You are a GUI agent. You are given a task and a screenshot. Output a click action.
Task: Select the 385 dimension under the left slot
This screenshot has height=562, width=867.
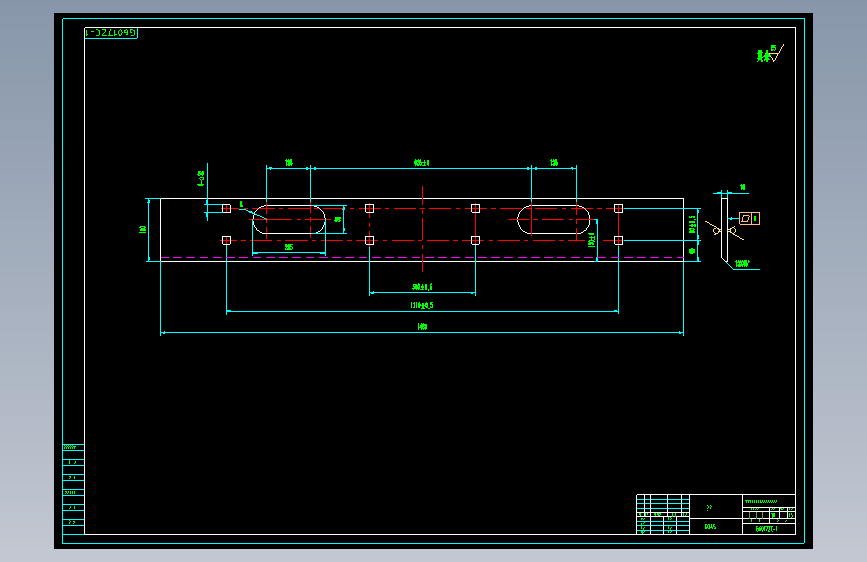[289, 247]
